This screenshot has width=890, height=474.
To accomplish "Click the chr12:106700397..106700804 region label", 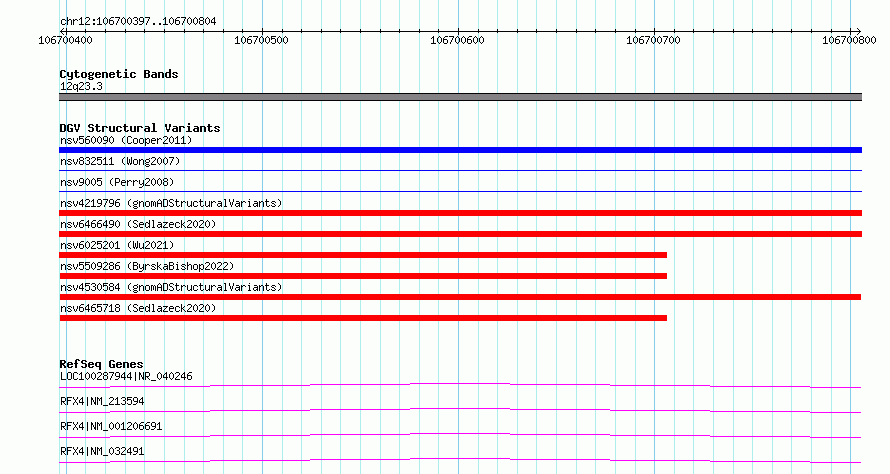I will pos(138,21).
